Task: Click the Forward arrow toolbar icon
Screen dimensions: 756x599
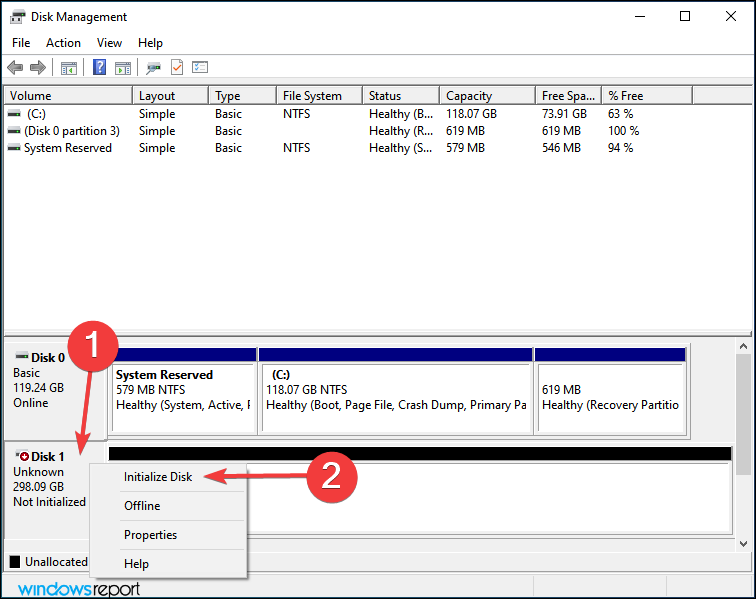Action: pyautogui.click(x=38, y=67)
